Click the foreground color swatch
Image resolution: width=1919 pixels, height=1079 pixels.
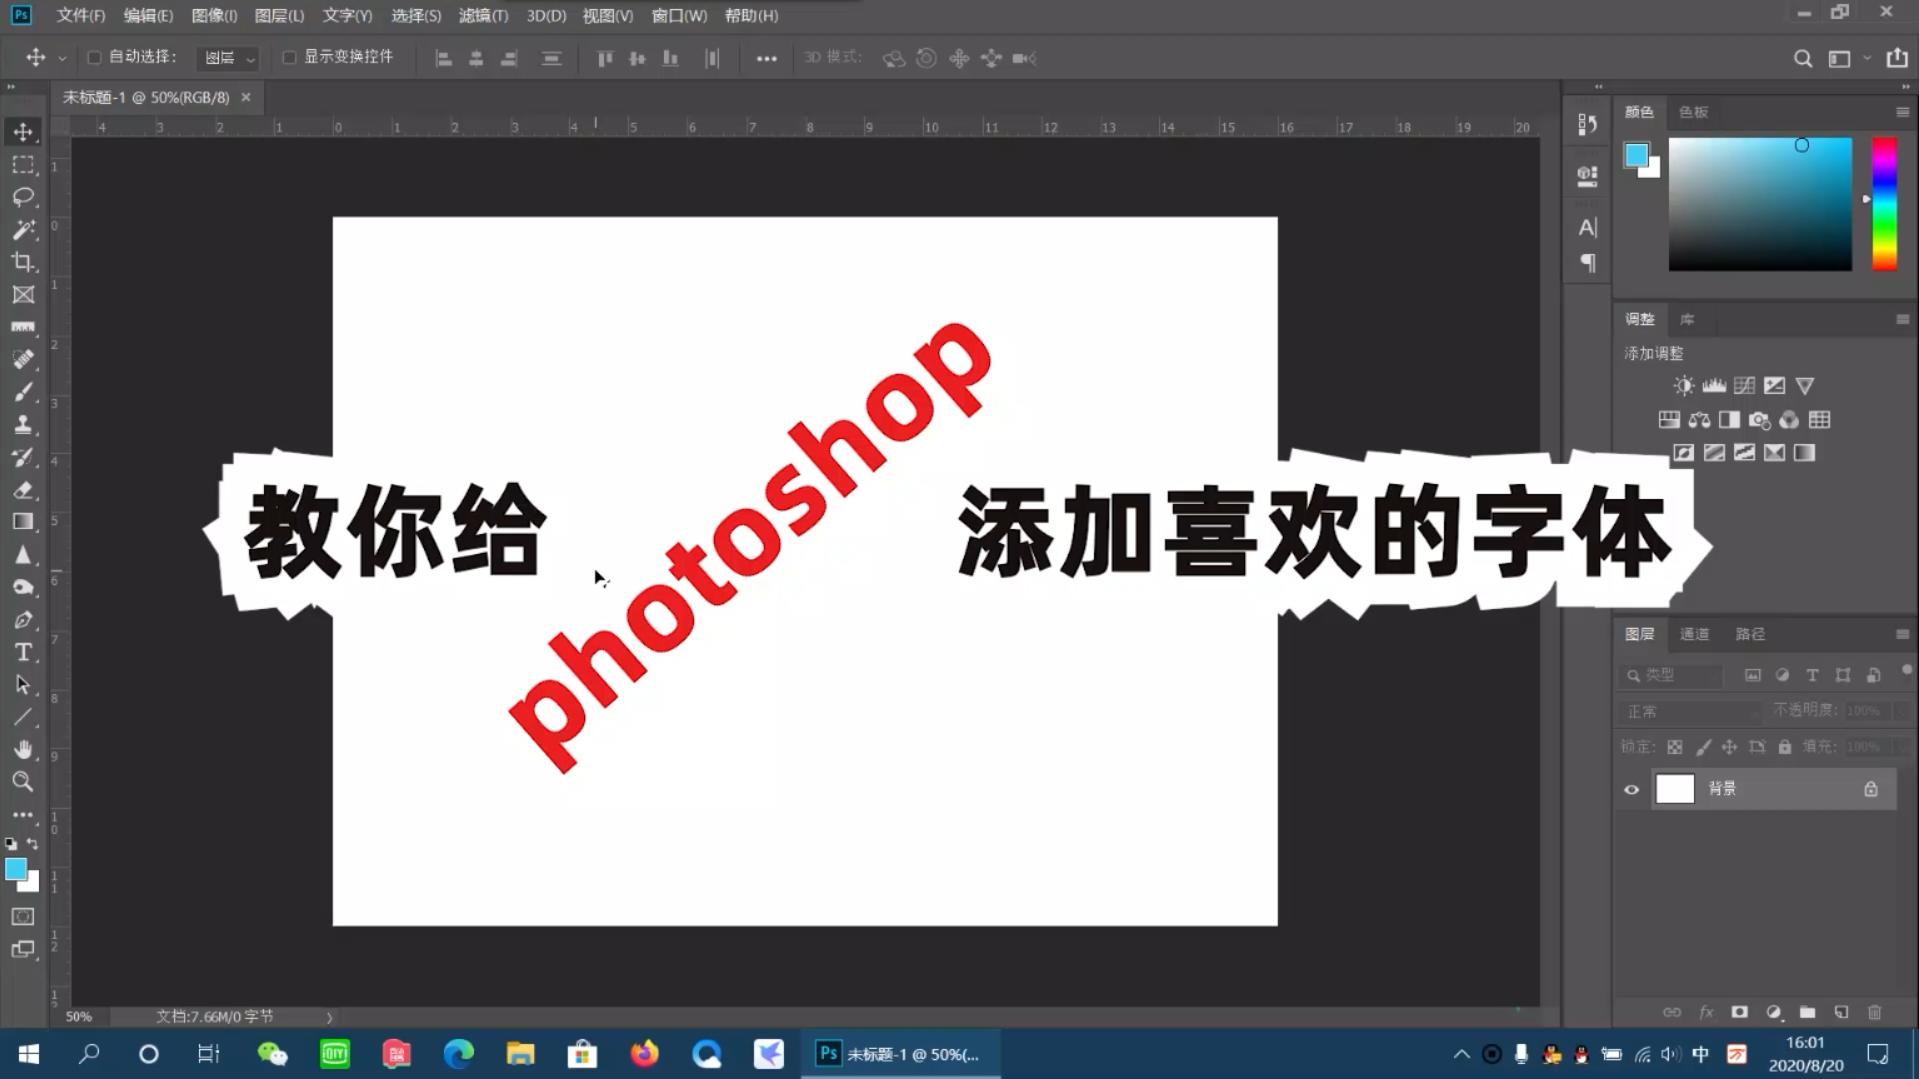[x=16, y=869]
